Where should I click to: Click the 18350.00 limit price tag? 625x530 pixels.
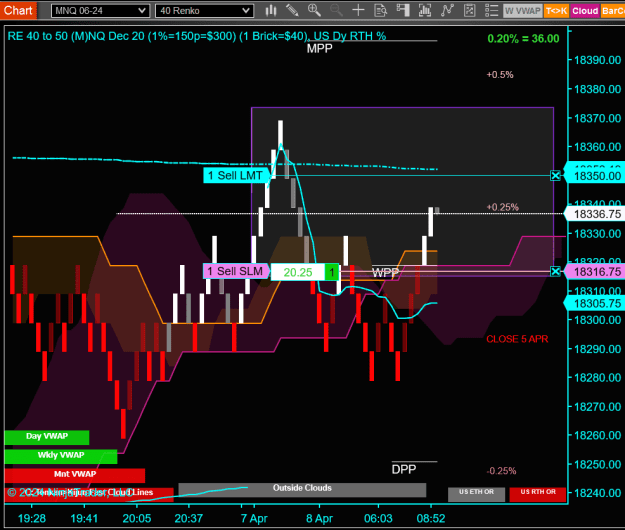click(x=596, y=176)
